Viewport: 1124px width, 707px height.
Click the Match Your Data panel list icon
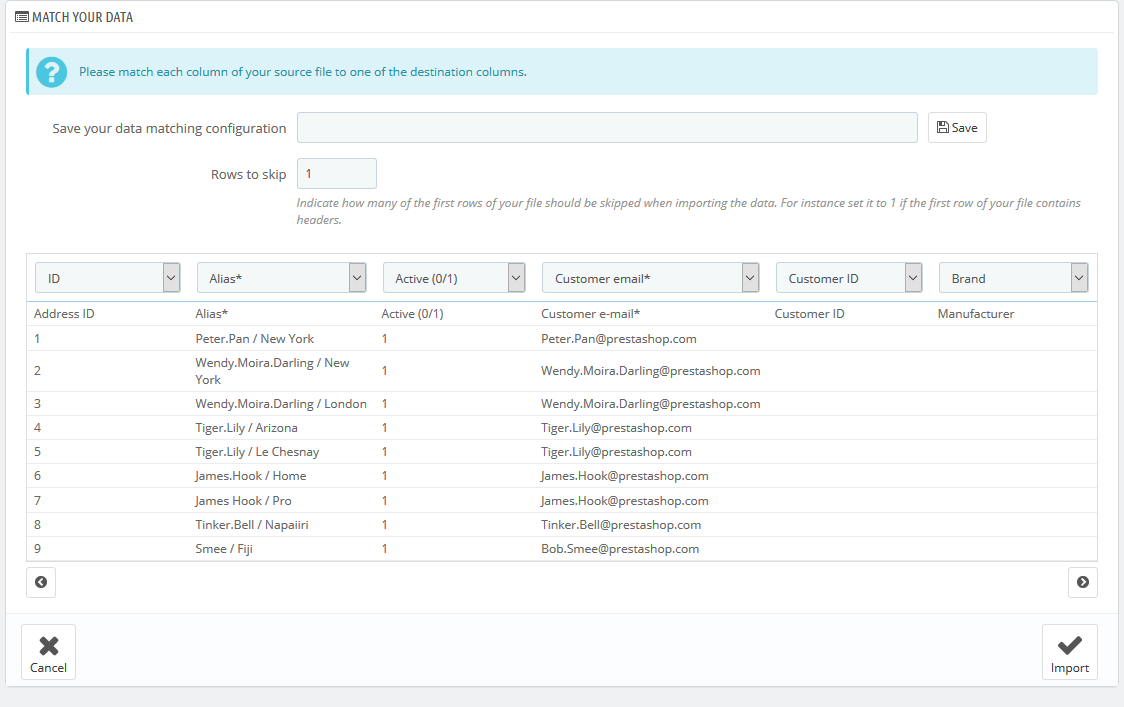[22, 17]
